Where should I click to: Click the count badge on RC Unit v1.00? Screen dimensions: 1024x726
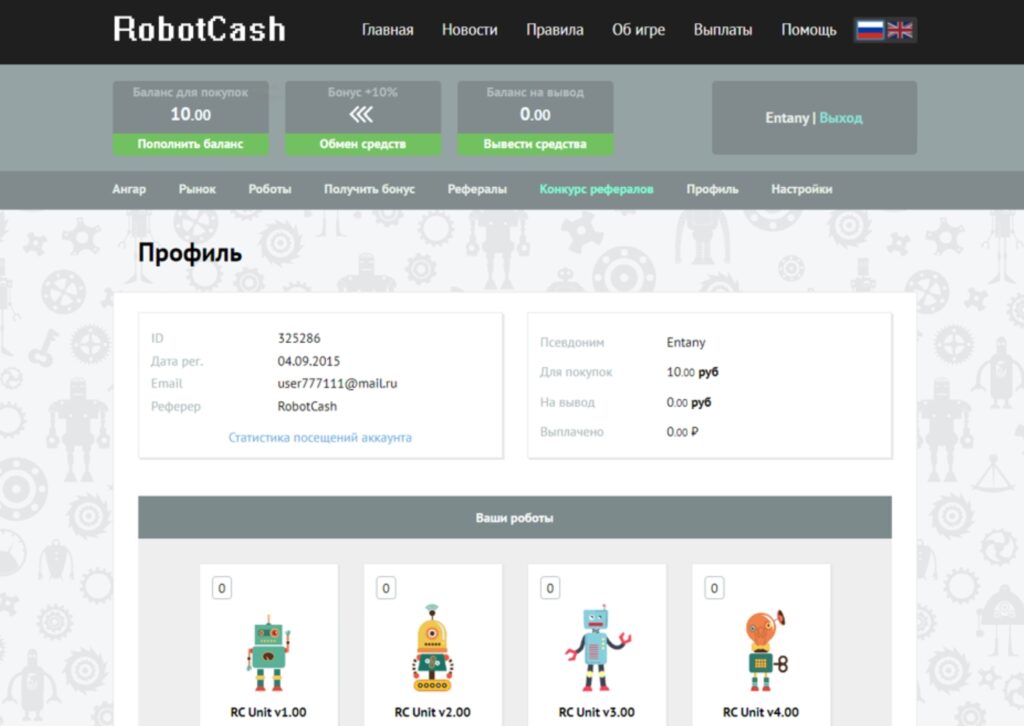[222, 588]
